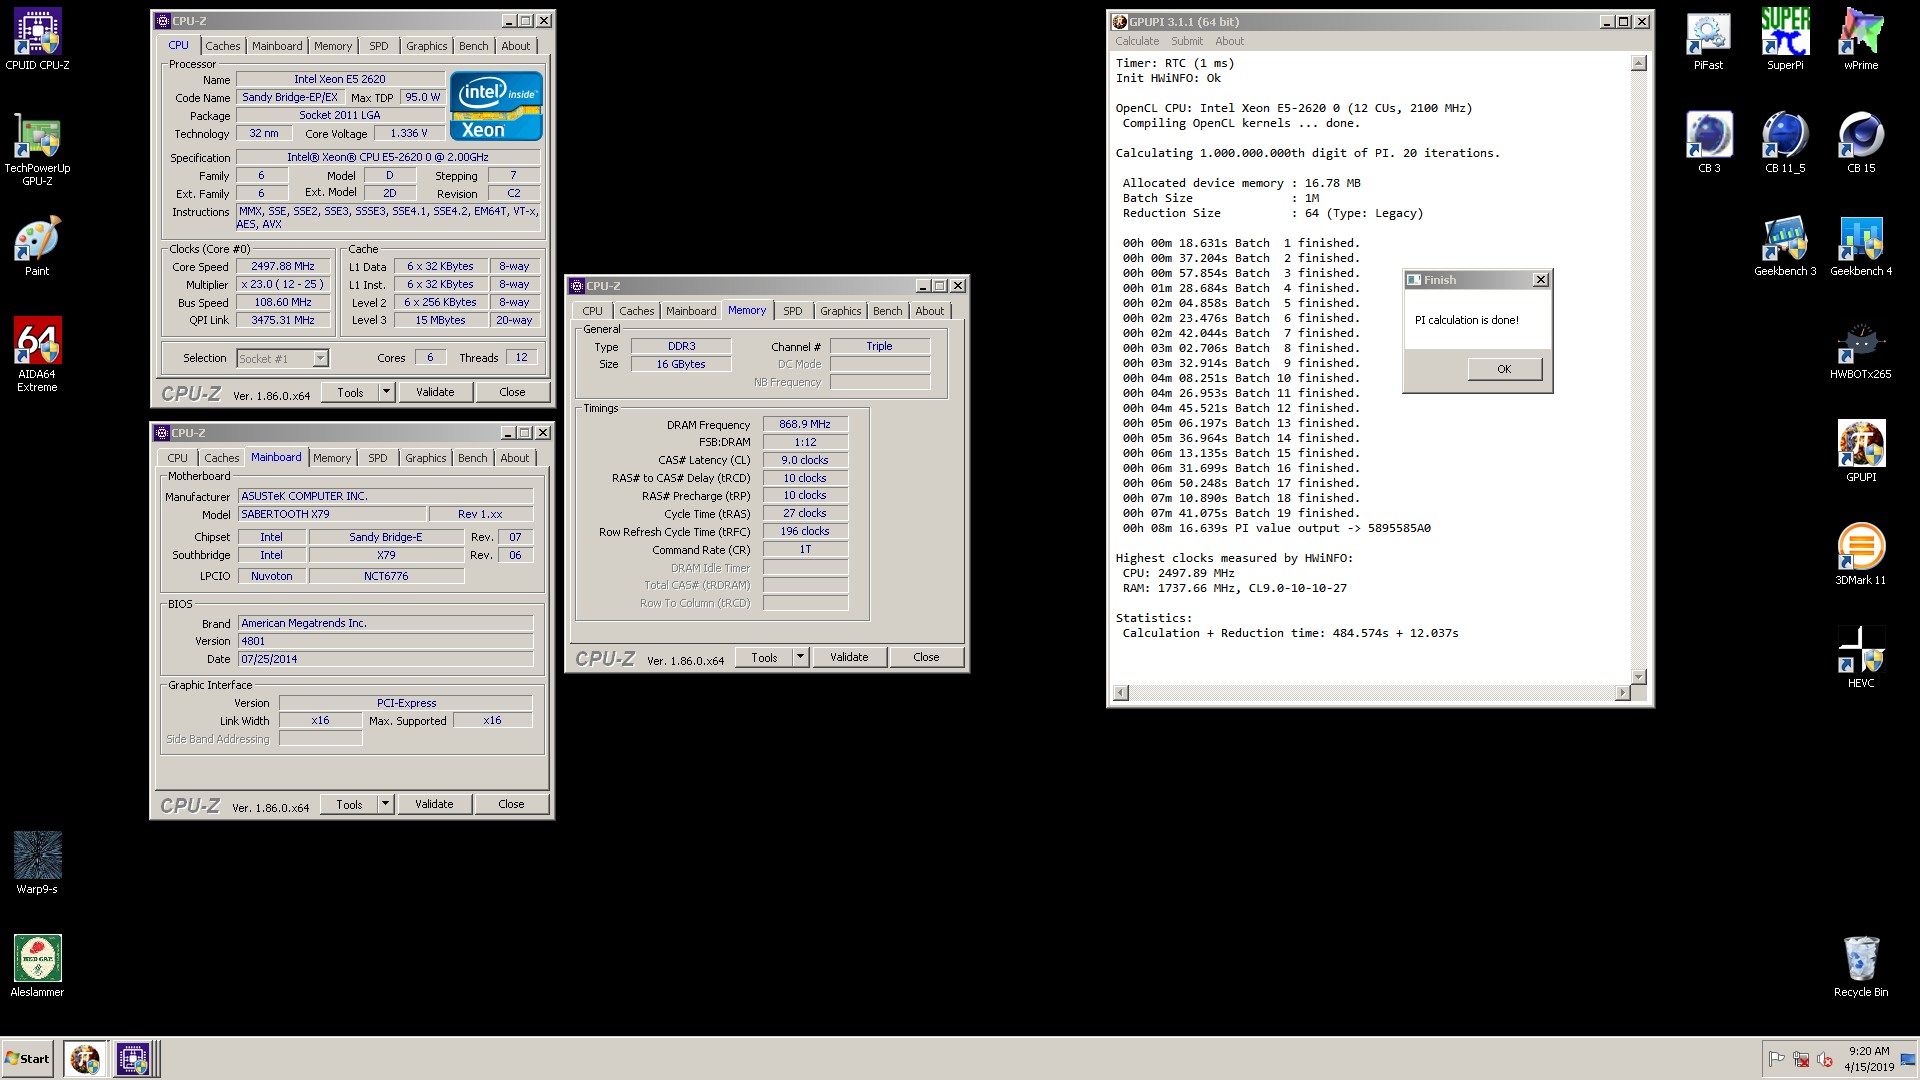Screen dimensions: 1920x1080
Task: Close the Finish dialog with X
Action: point(1541,280)
